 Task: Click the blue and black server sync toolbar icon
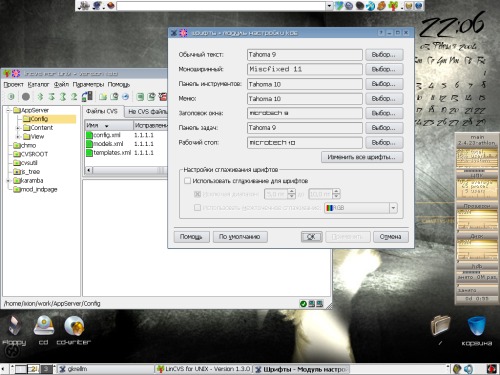(87, 96)
